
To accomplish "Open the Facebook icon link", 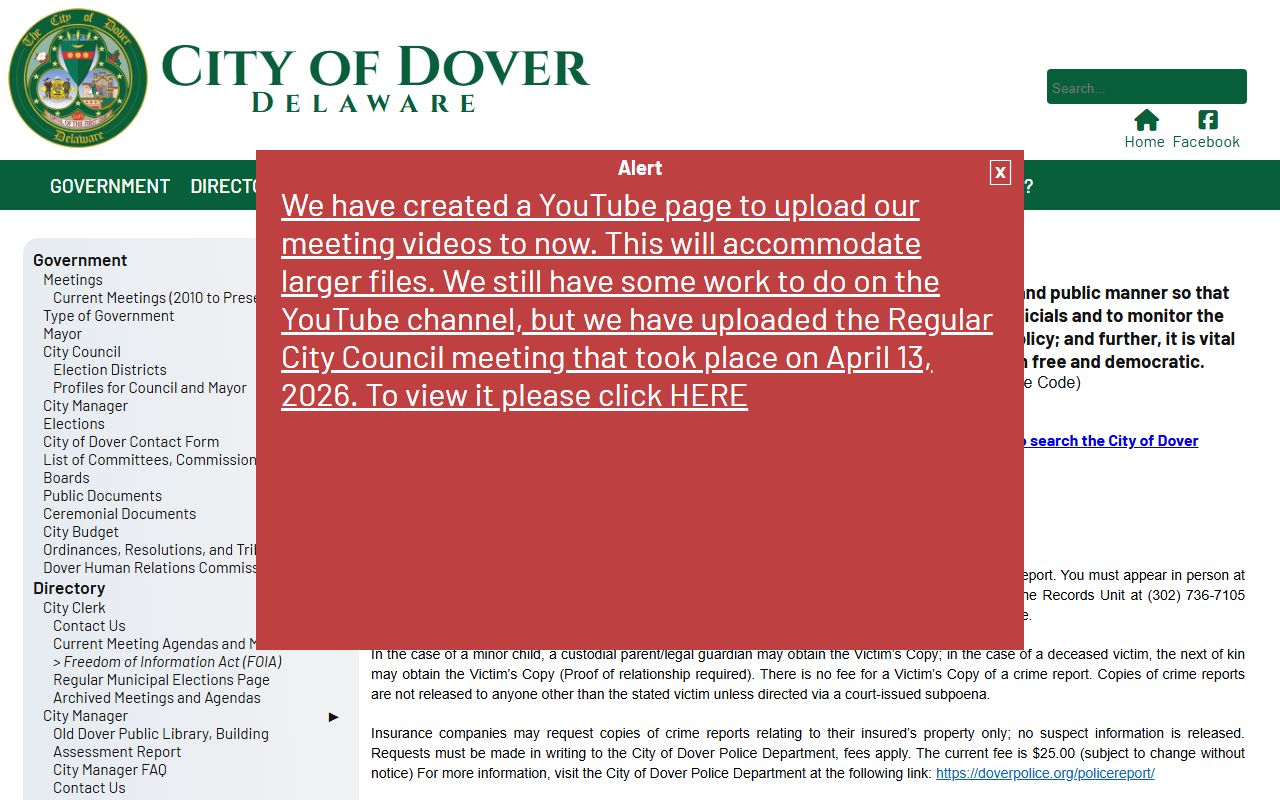I will [x=1206, y=129].
